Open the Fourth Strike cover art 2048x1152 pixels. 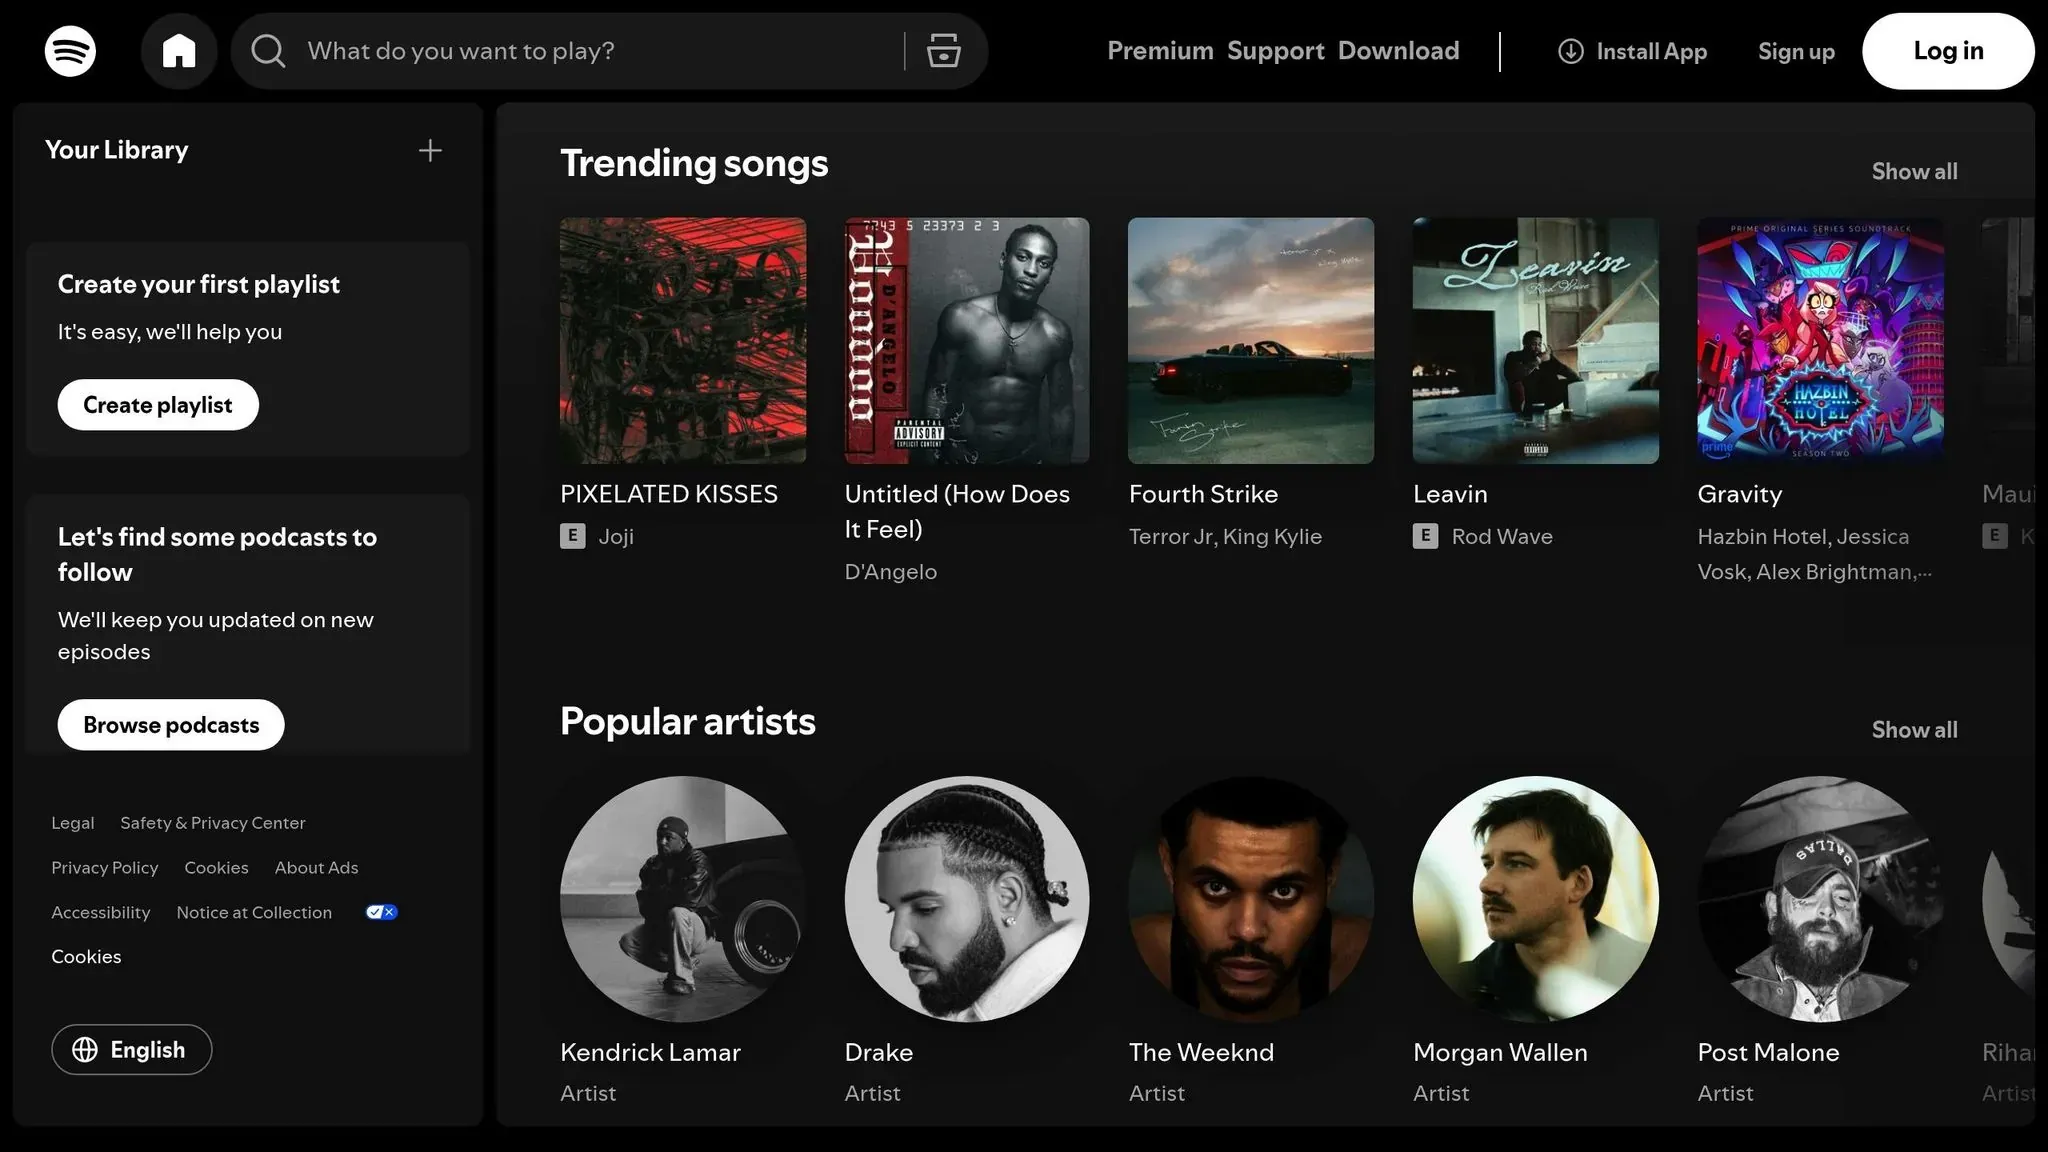click(x=1251, y=341)
